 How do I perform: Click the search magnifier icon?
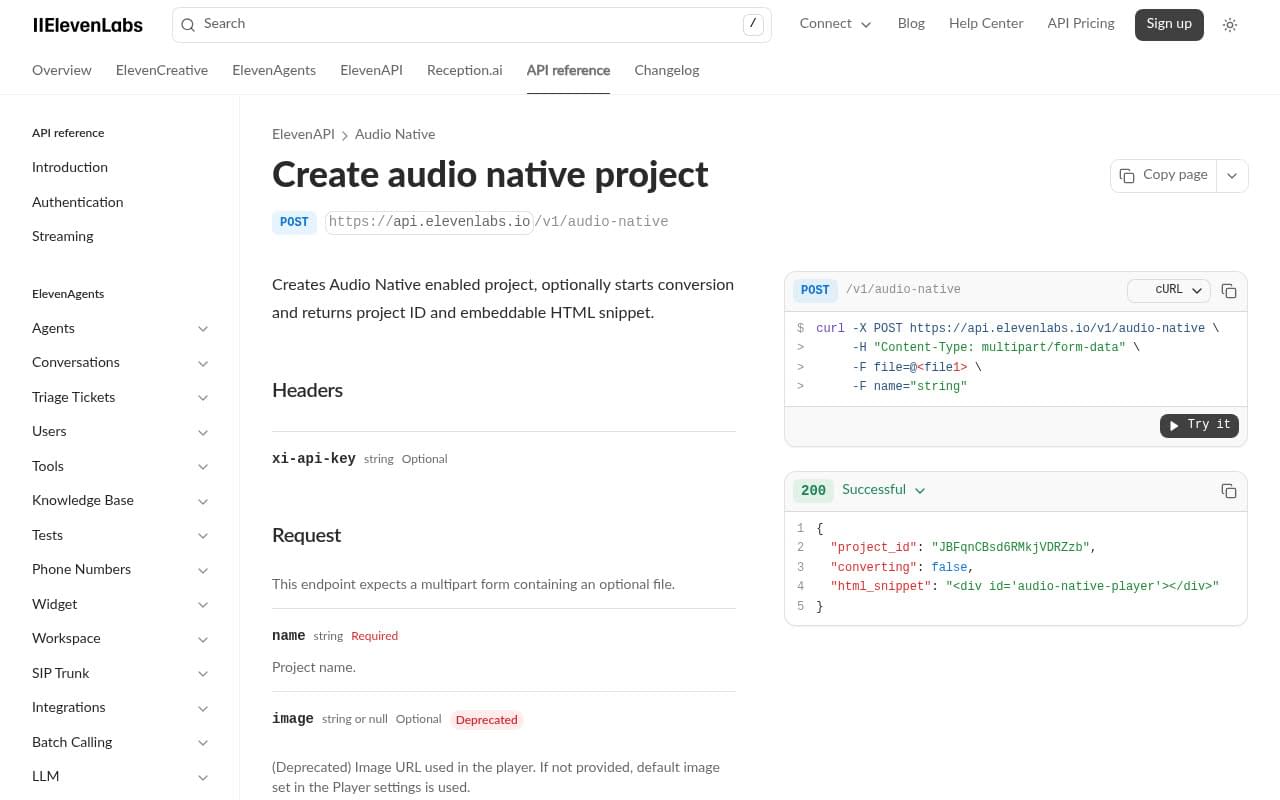pos(188,25)
